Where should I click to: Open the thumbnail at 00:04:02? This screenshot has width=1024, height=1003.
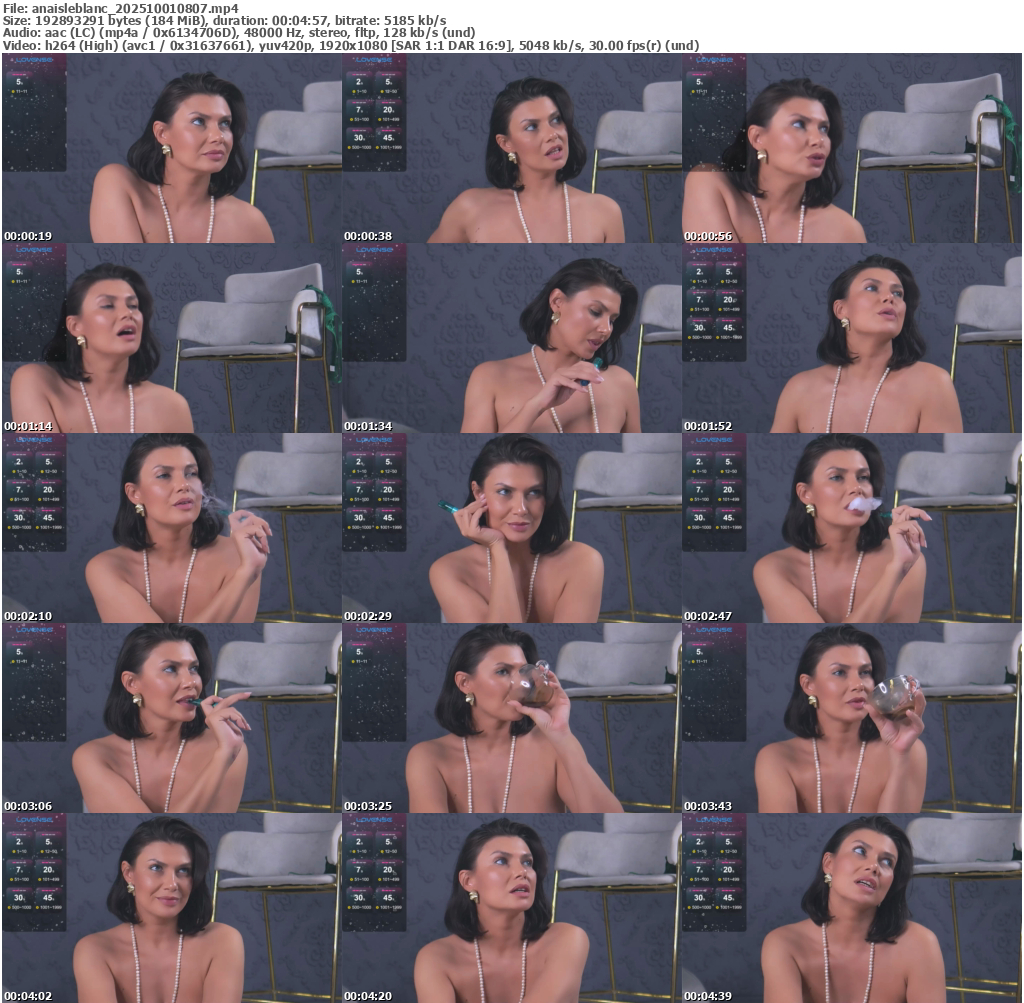171,907
